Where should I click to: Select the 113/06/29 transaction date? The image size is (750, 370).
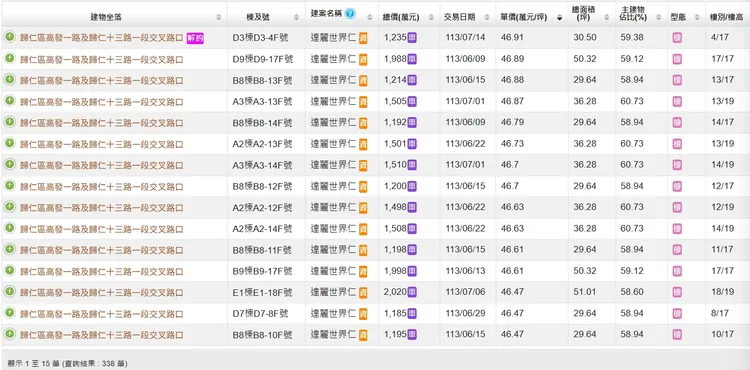(465, 314)
